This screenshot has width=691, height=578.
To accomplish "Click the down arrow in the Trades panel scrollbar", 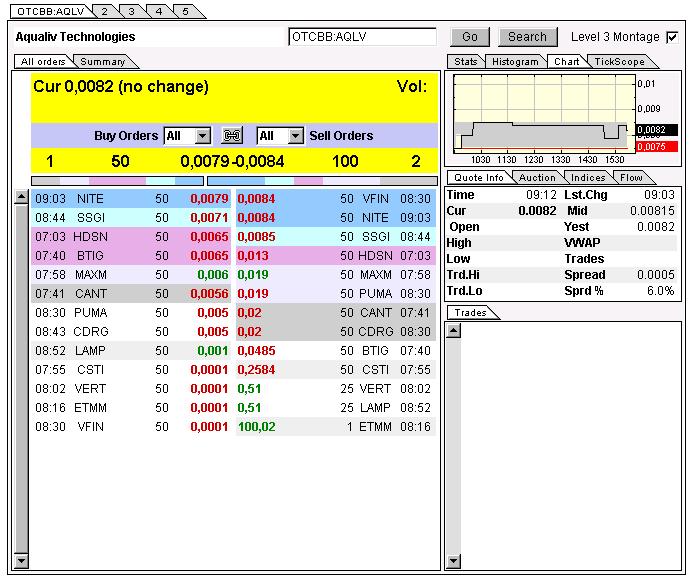I will pyautogui.click(x=453, y=561).
